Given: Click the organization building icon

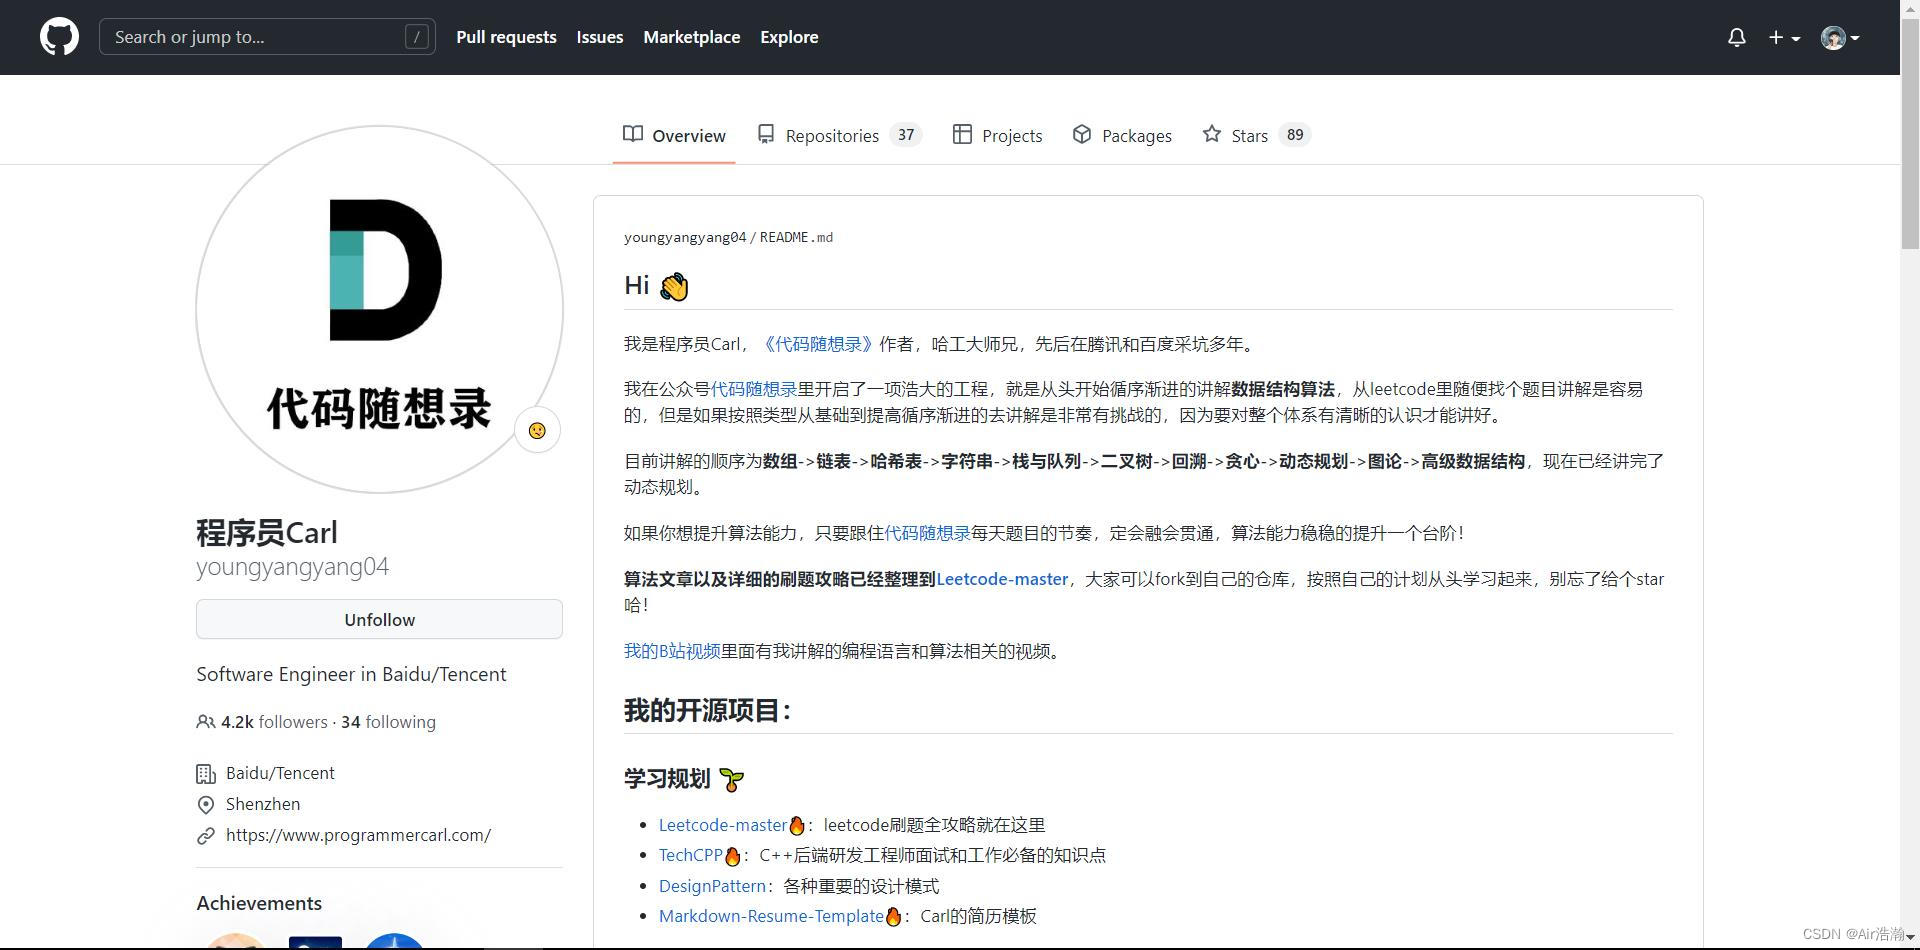Looking at the screenshot, I should (205, 774).
